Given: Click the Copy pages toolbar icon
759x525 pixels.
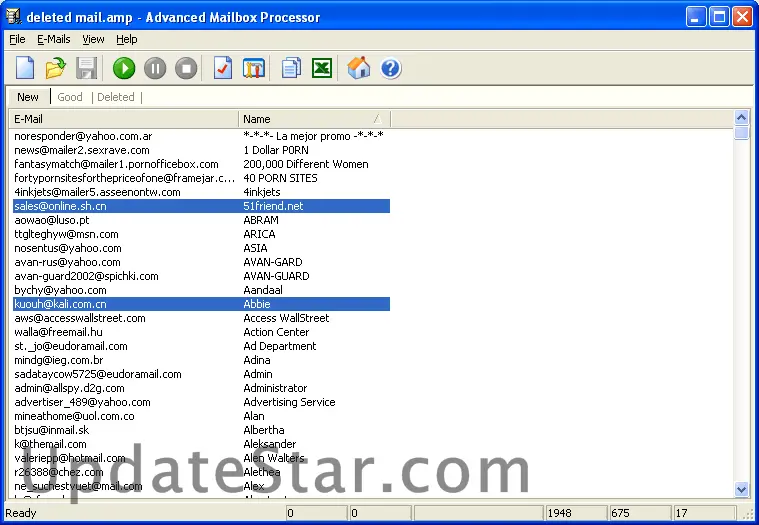Looking at the screenshot, I should 291,68.
